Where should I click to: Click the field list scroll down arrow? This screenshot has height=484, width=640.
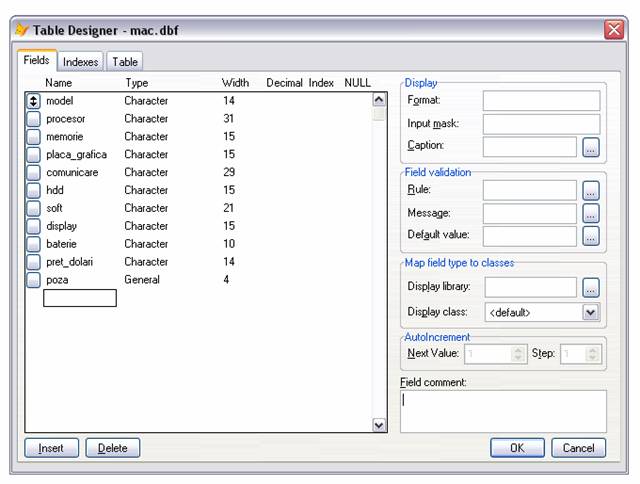pyautogui.click(x=379, y=425)
